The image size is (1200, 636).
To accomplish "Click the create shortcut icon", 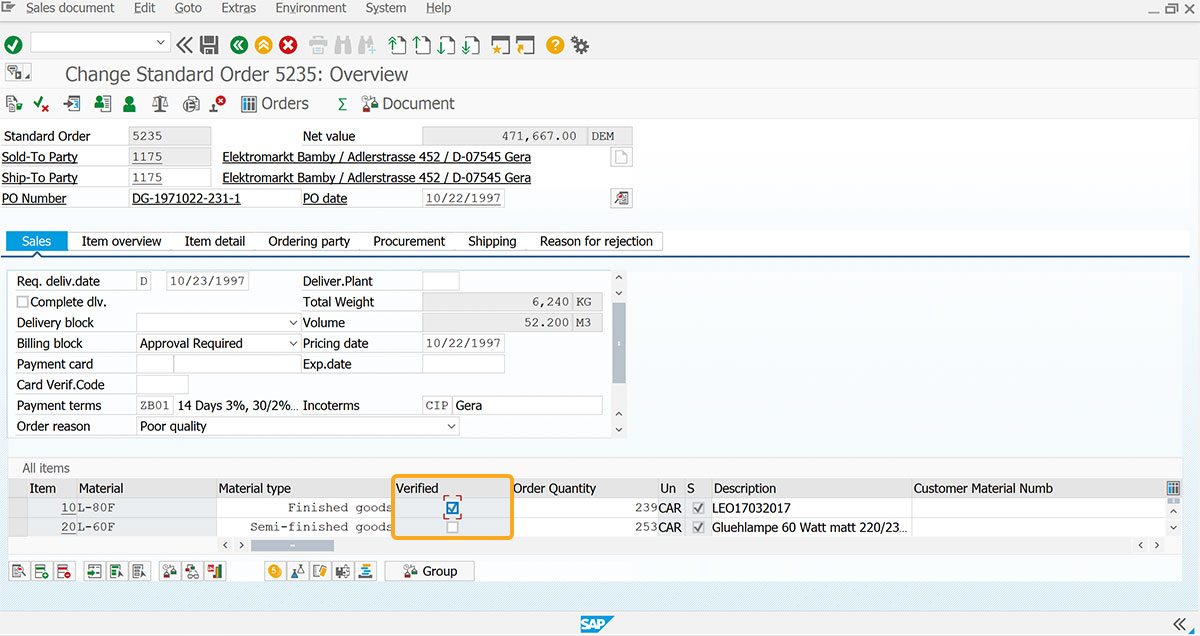I will coord(525,44).
